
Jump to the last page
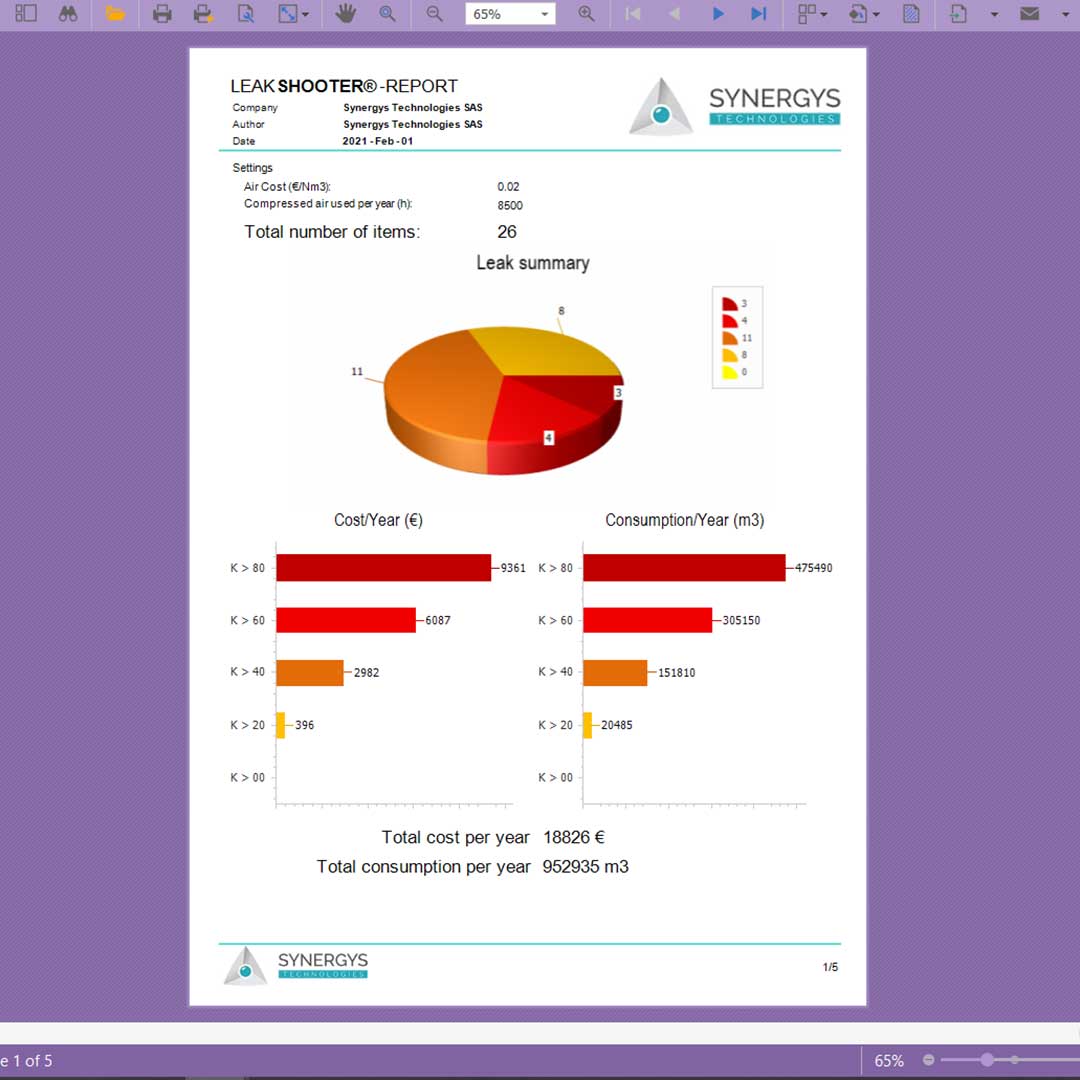pos(759,14)
